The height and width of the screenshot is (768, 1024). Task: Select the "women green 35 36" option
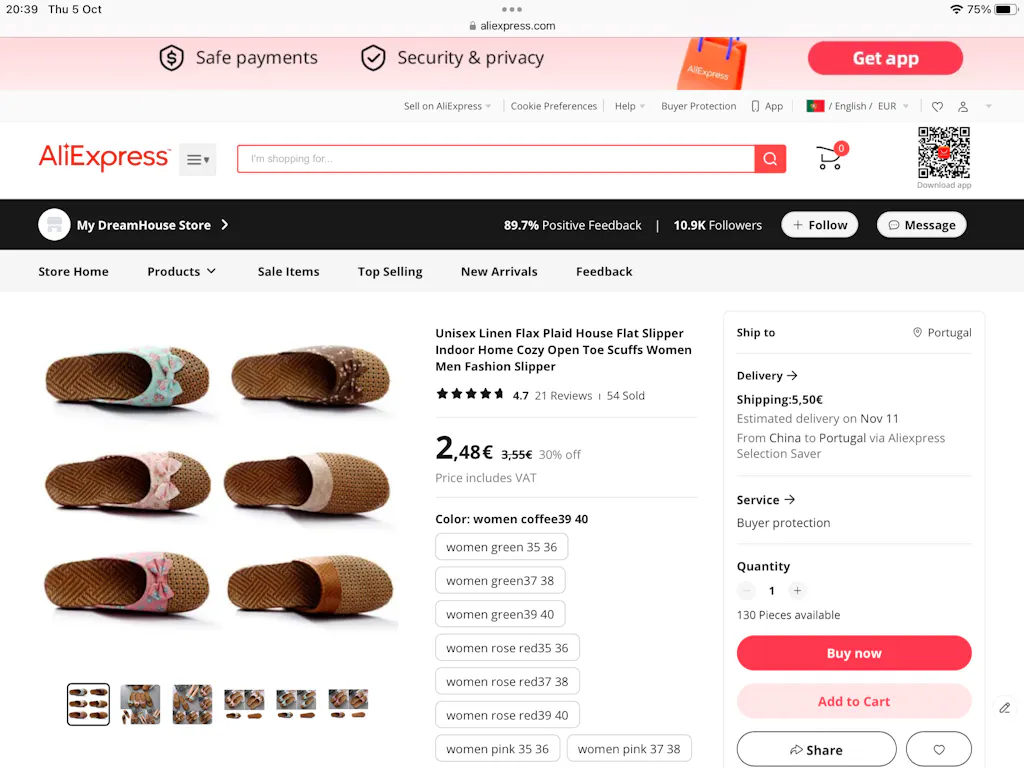point(502,547)
